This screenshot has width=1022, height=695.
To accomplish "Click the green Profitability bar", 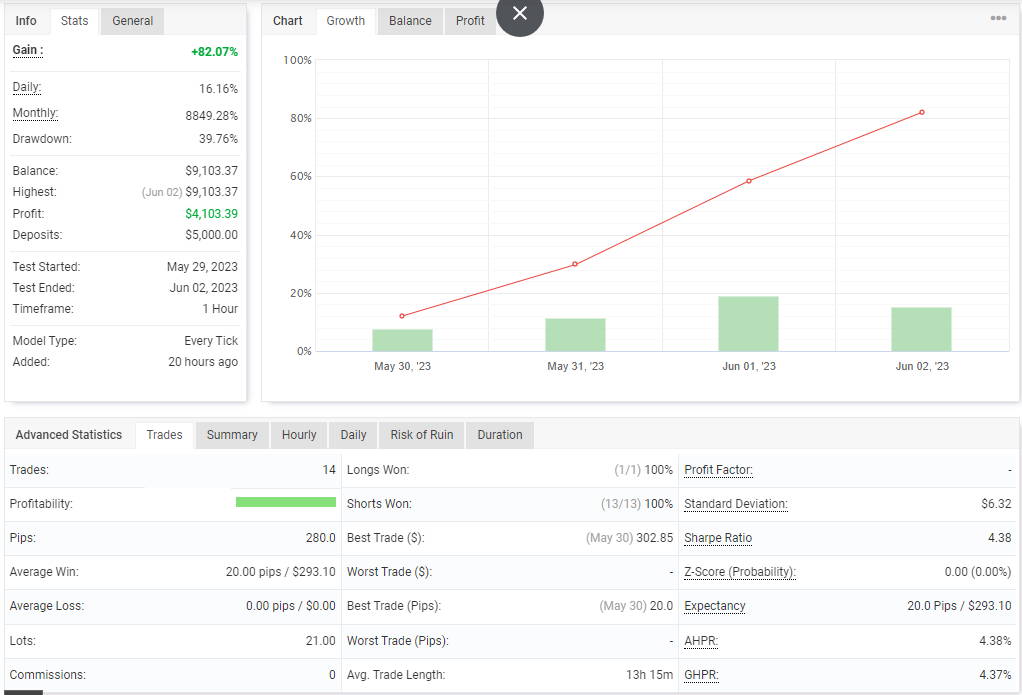I will [x=285, y=502].
